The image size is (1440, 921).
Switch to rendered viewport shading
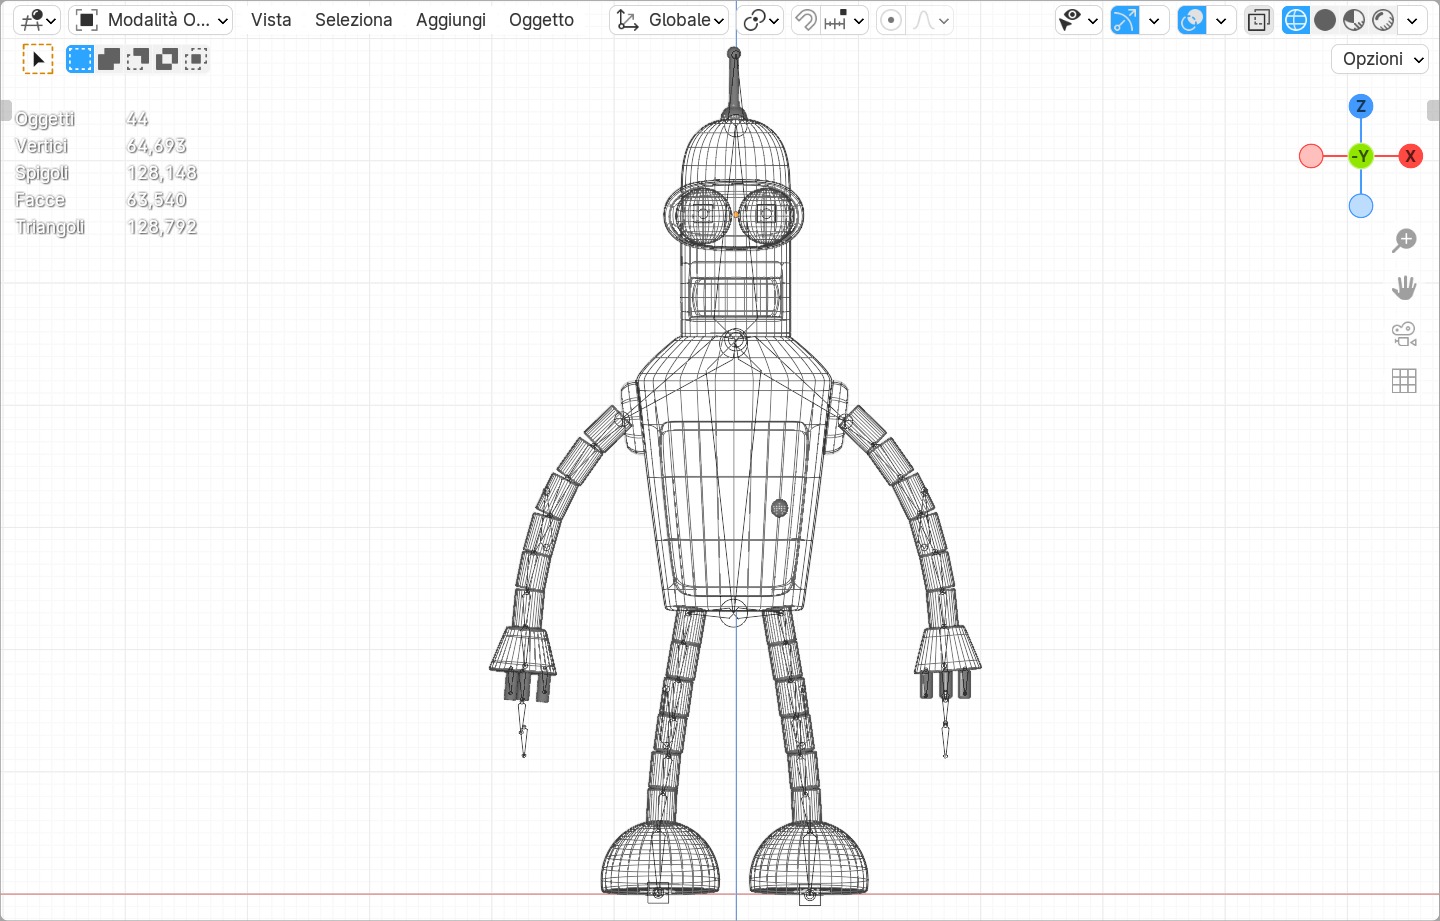click(1383, 20)
